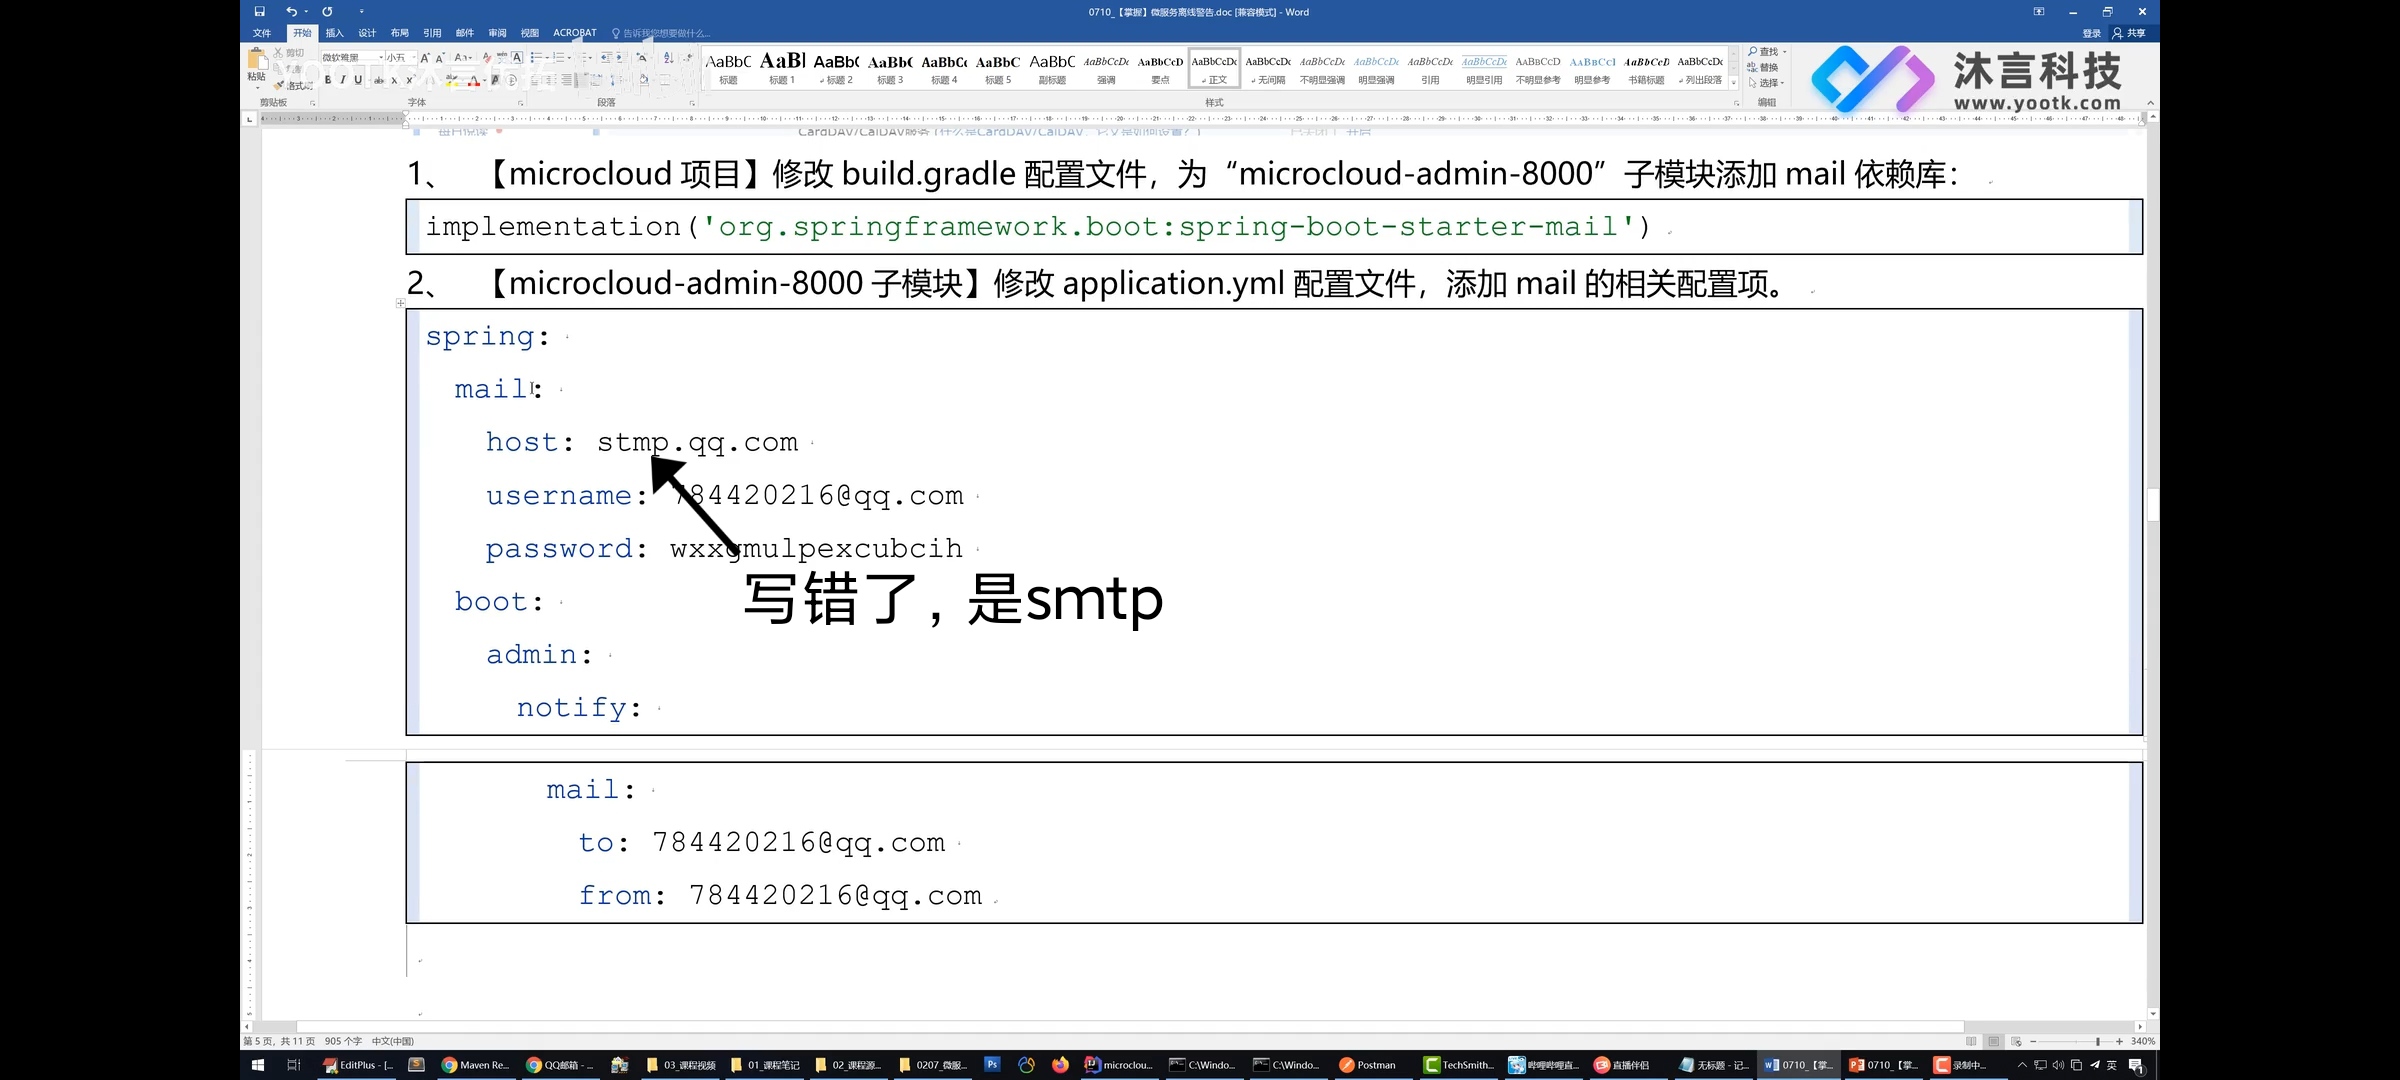Toggle character border (A box) button
The width and height of the screenshot is (2400, 1080).
coord(517,58)
